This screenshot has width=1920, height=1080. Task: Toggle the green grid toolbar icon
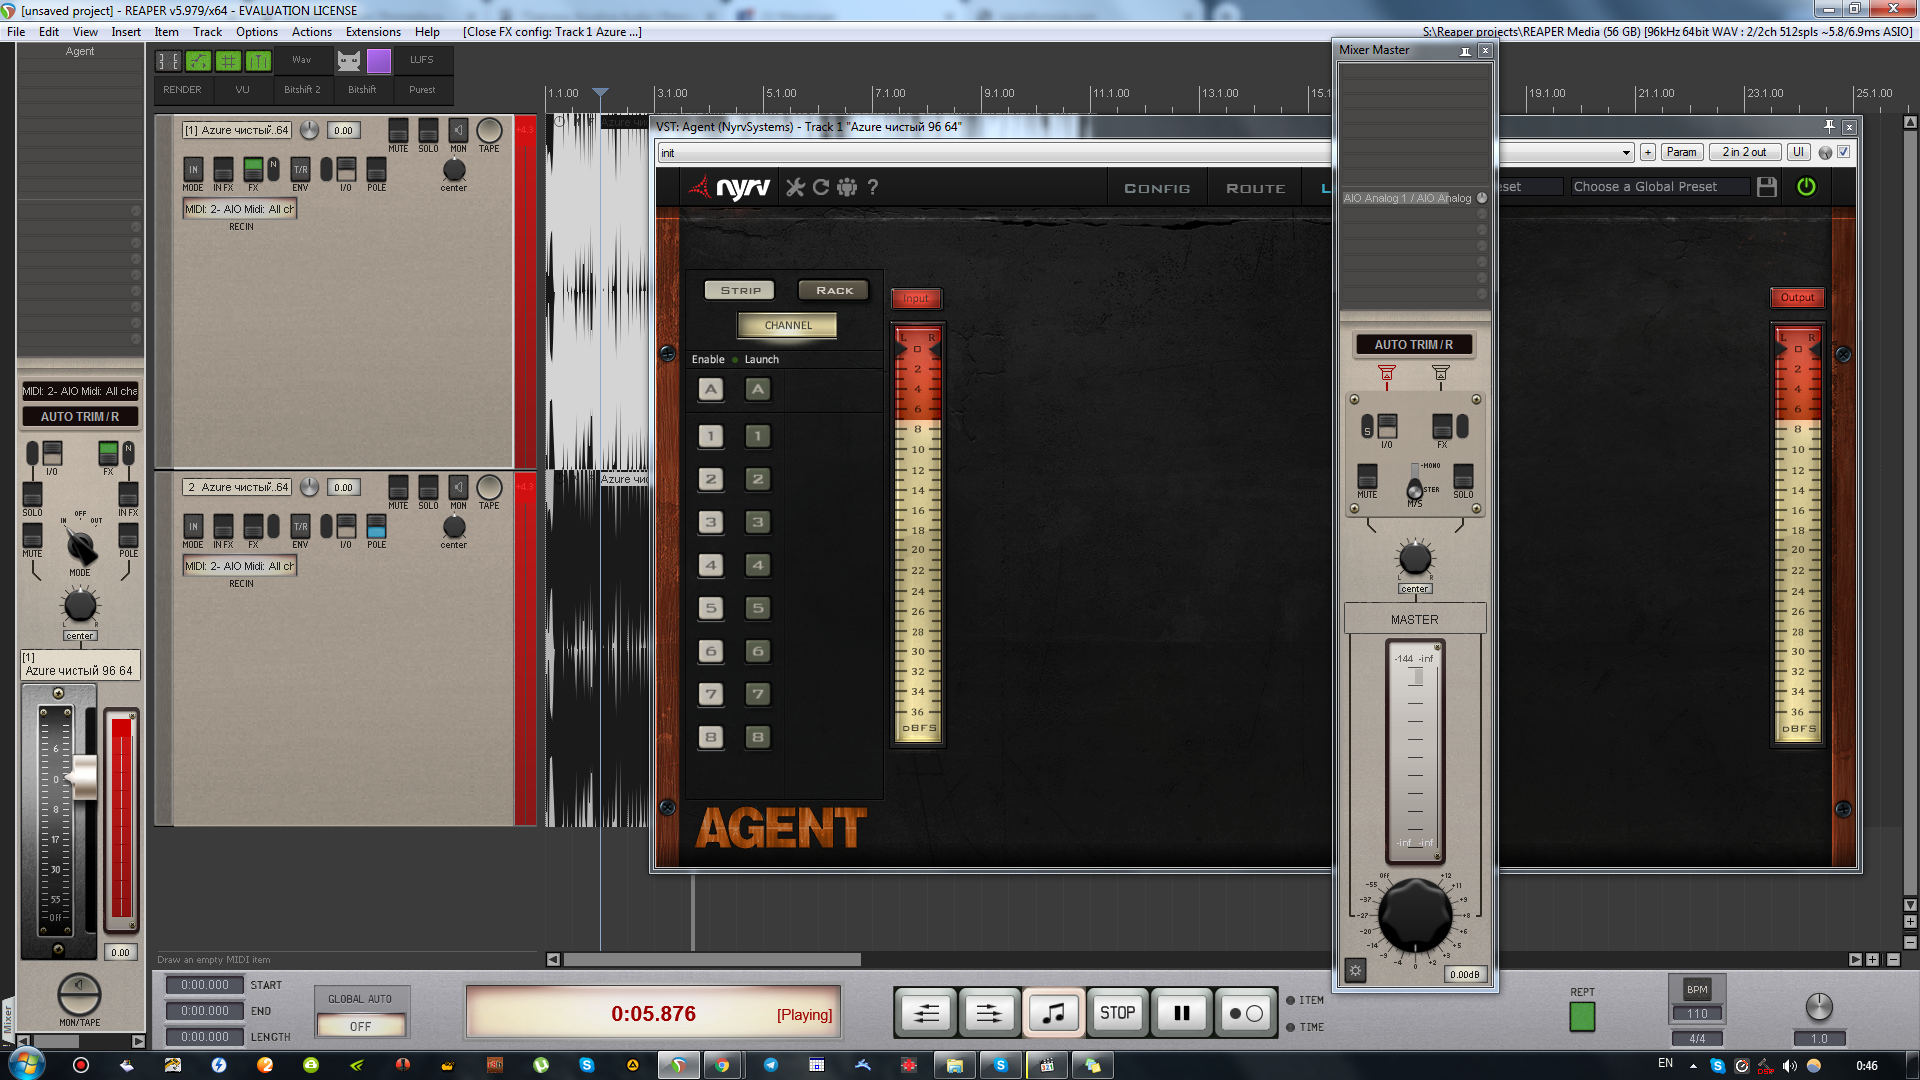(229, 61)
